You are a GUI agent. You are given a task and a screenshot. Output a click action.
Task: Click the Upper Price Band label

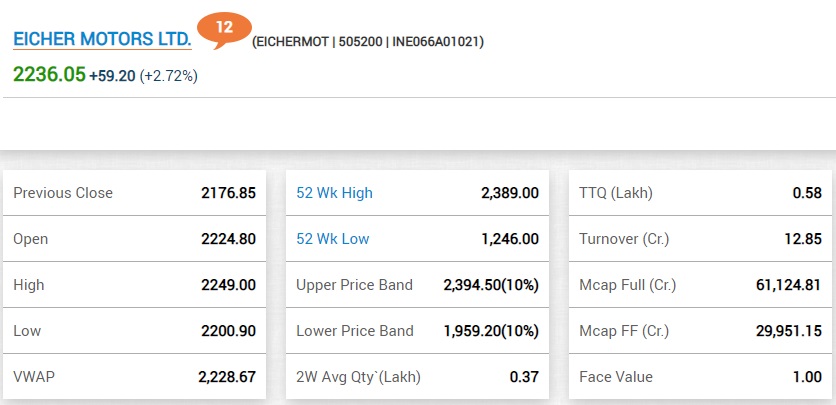coord(354,285)
